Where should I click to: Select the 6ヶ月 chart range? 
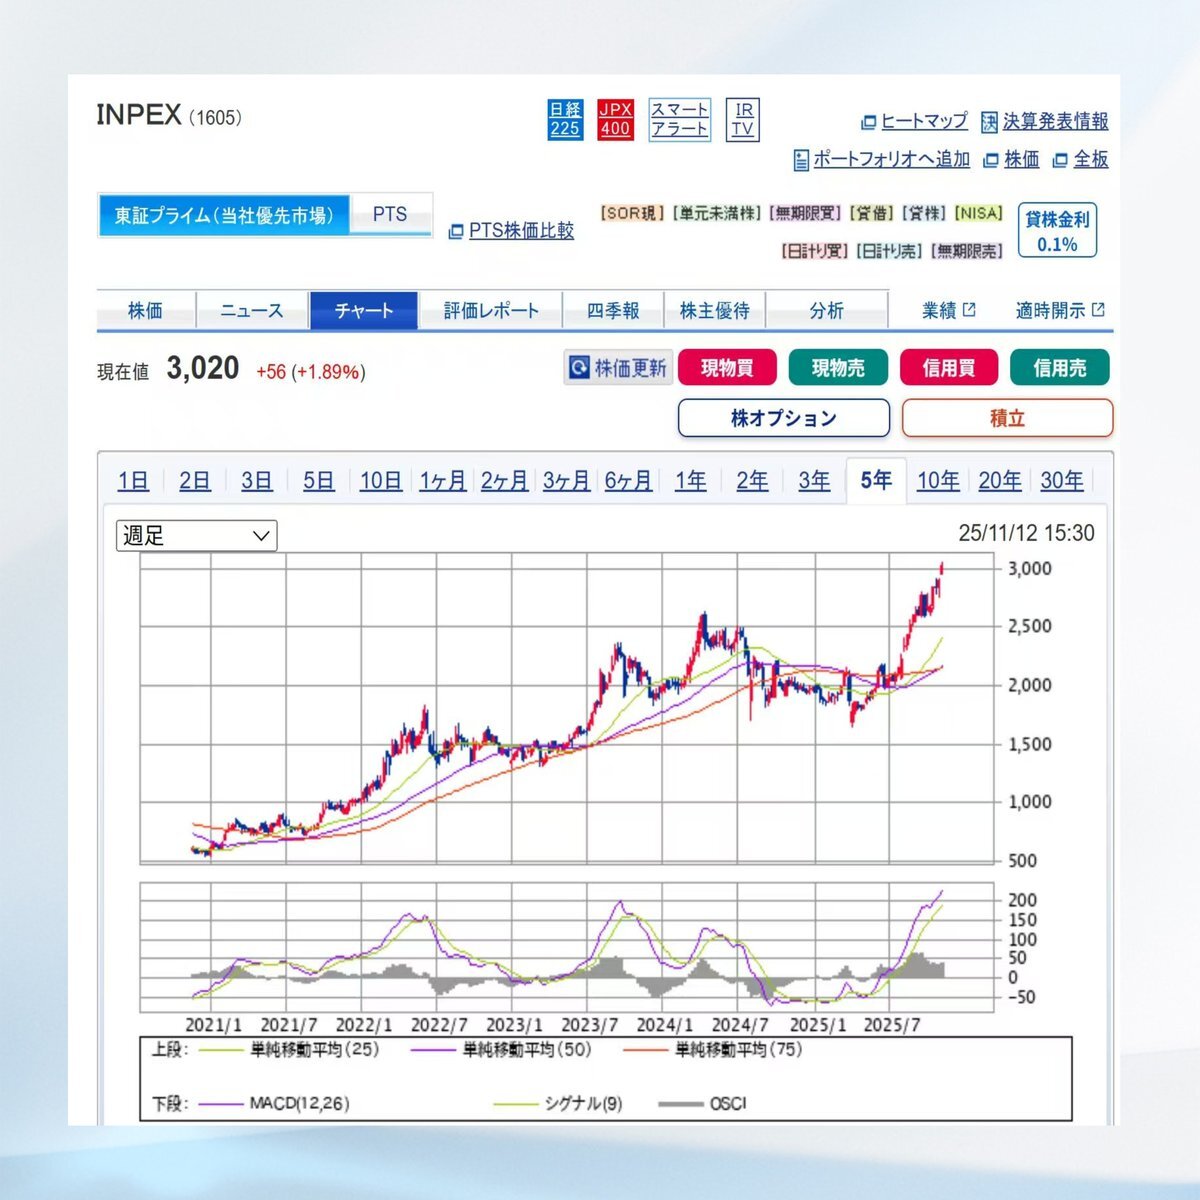pos(629,481)
